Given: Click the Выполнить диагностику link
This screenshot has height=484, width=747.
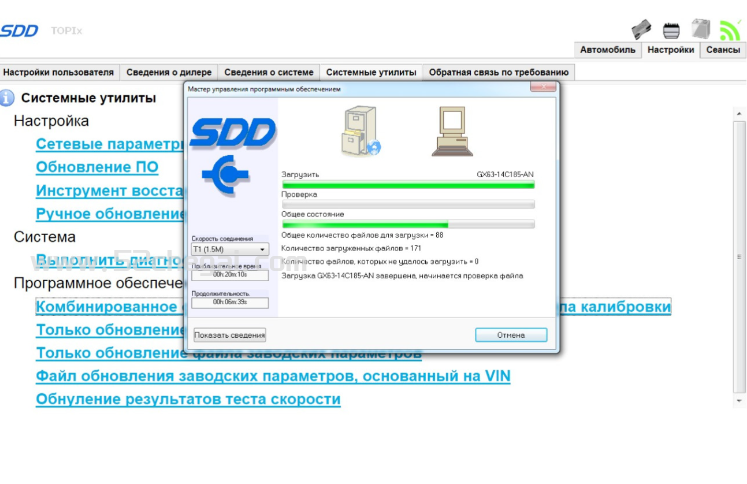Looking at the screenshot, I should [x=110, y=260].
